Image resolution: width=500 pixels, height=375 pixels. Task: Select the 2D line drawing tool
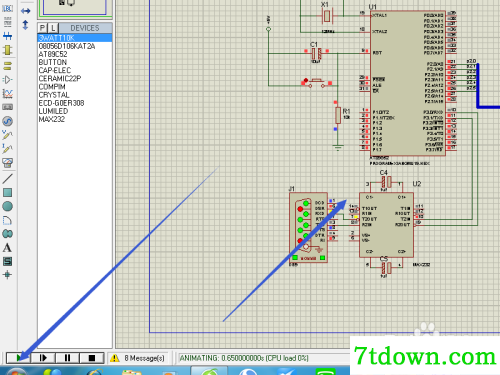(x=7, y=179)
